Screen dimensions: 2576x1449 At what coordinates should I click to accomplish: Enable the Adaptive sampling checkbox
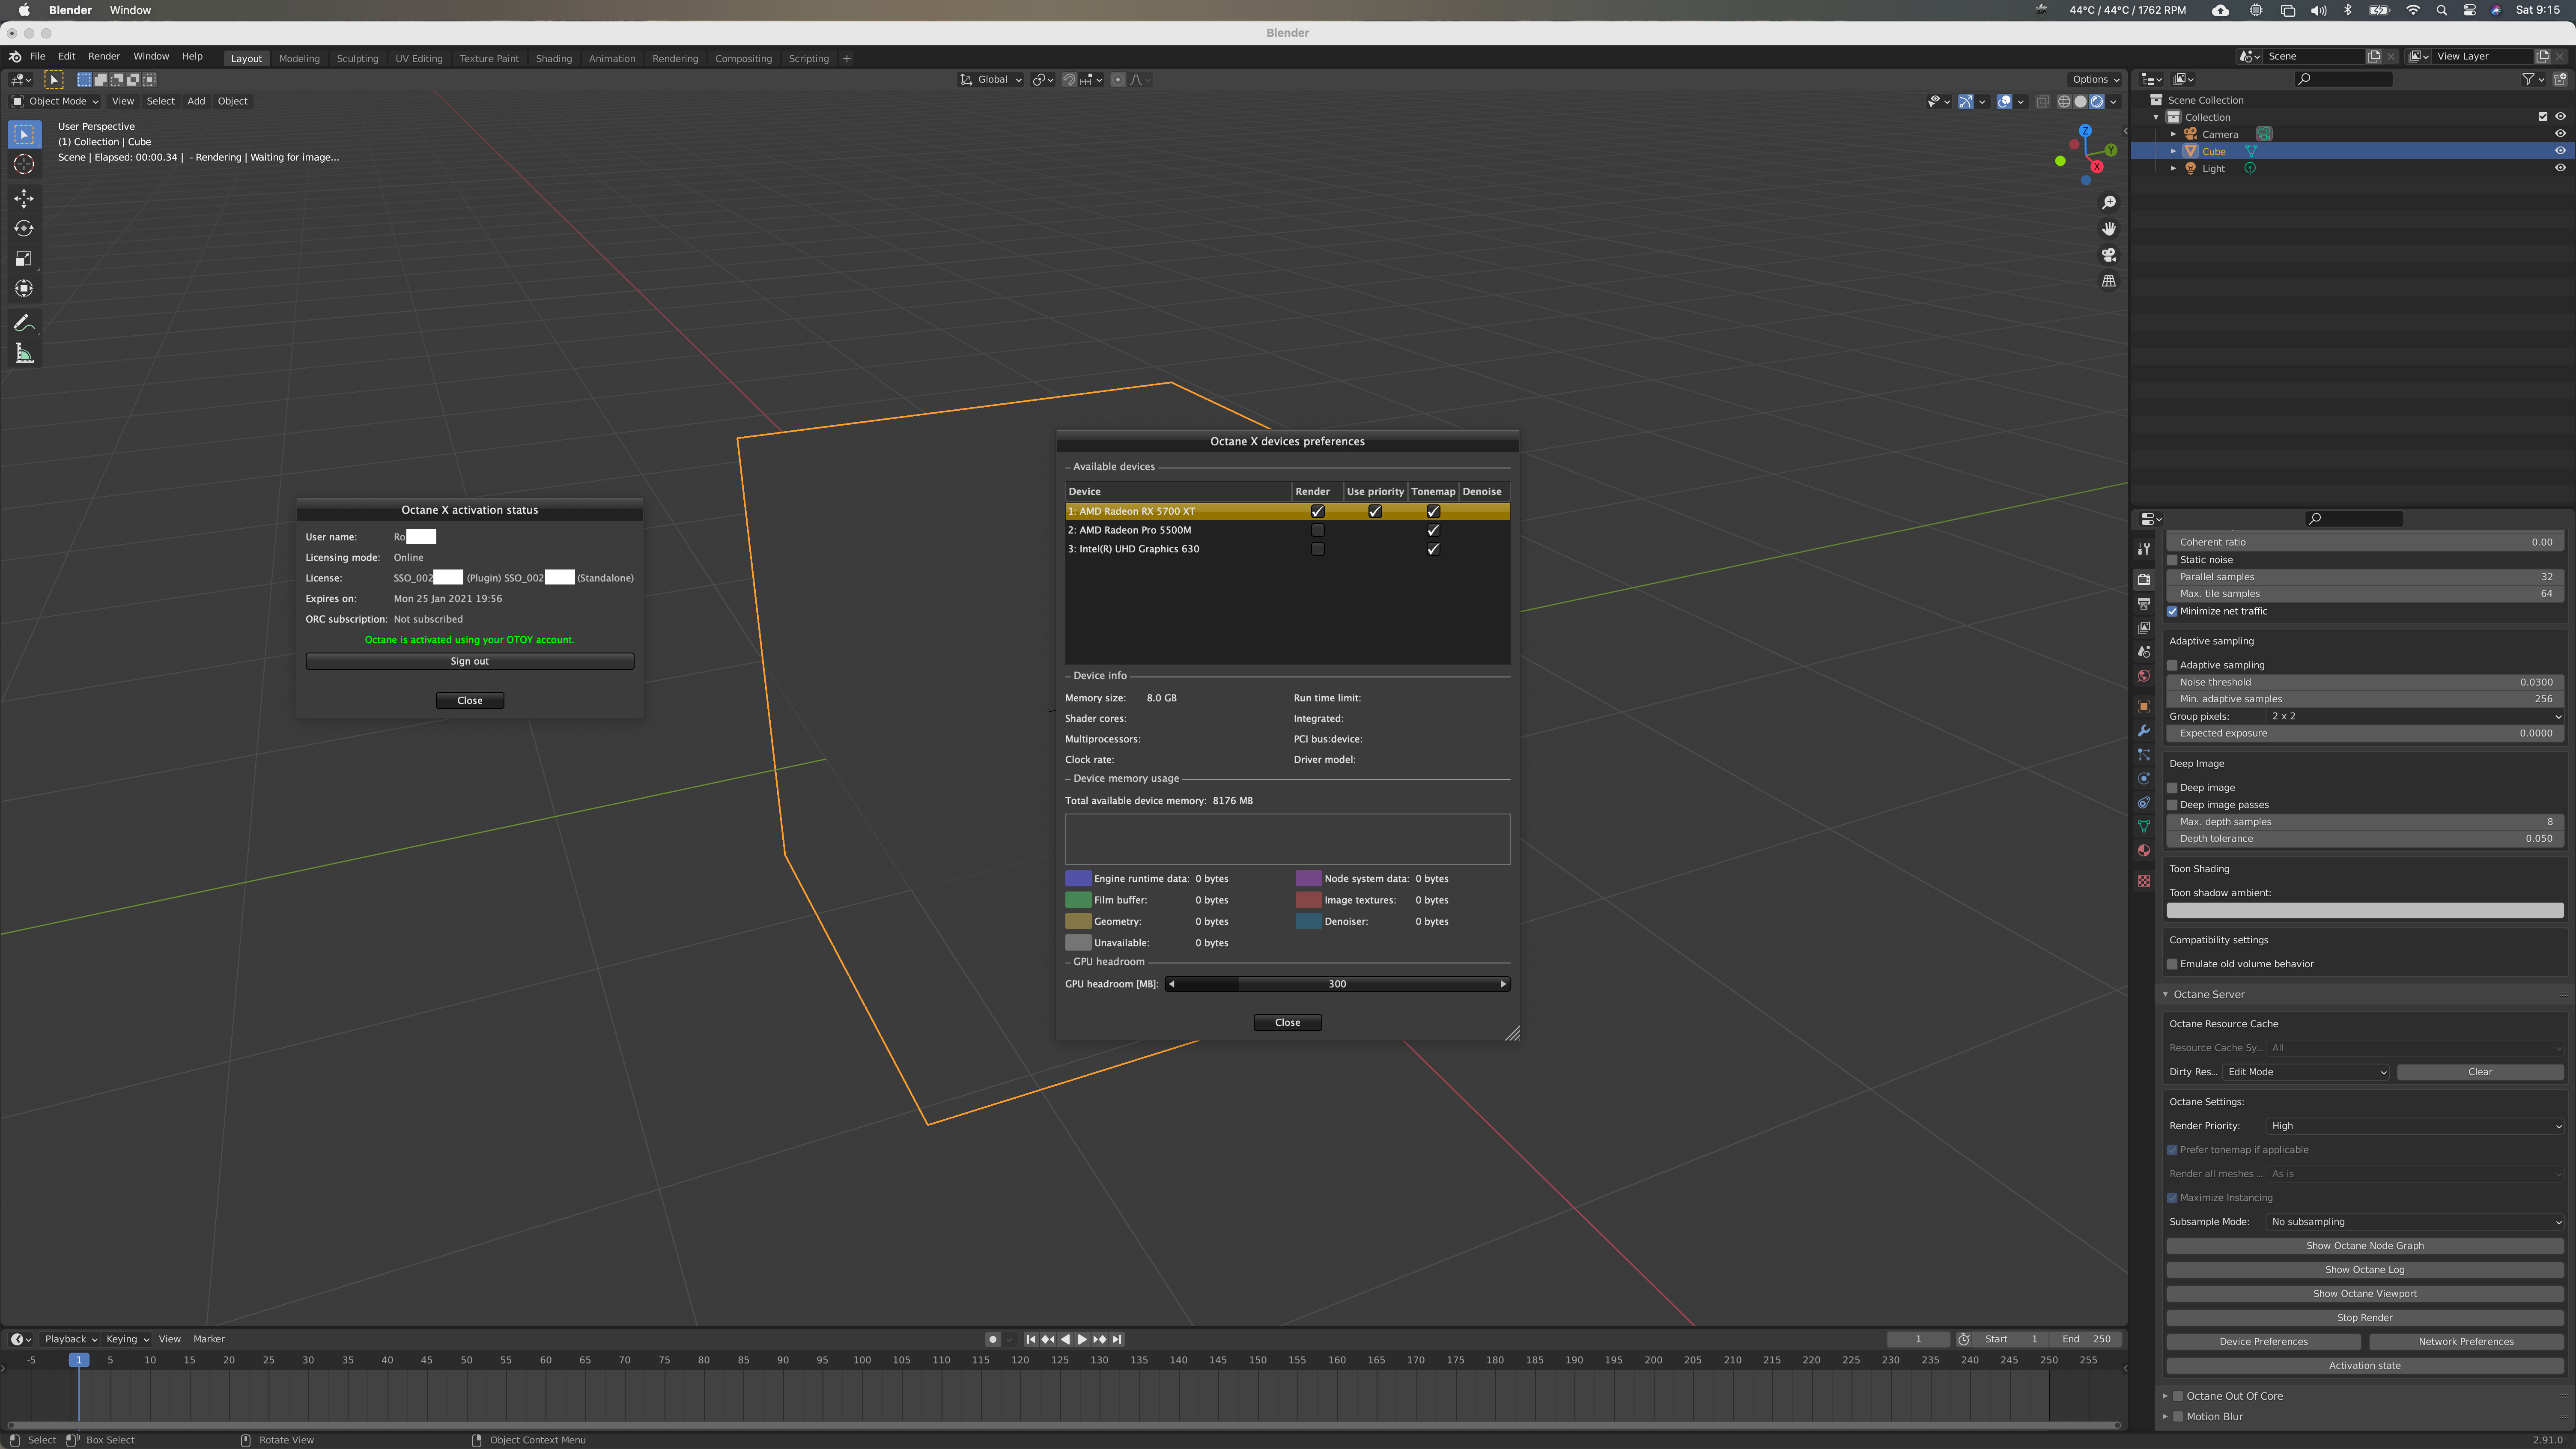click(2172, 665)
